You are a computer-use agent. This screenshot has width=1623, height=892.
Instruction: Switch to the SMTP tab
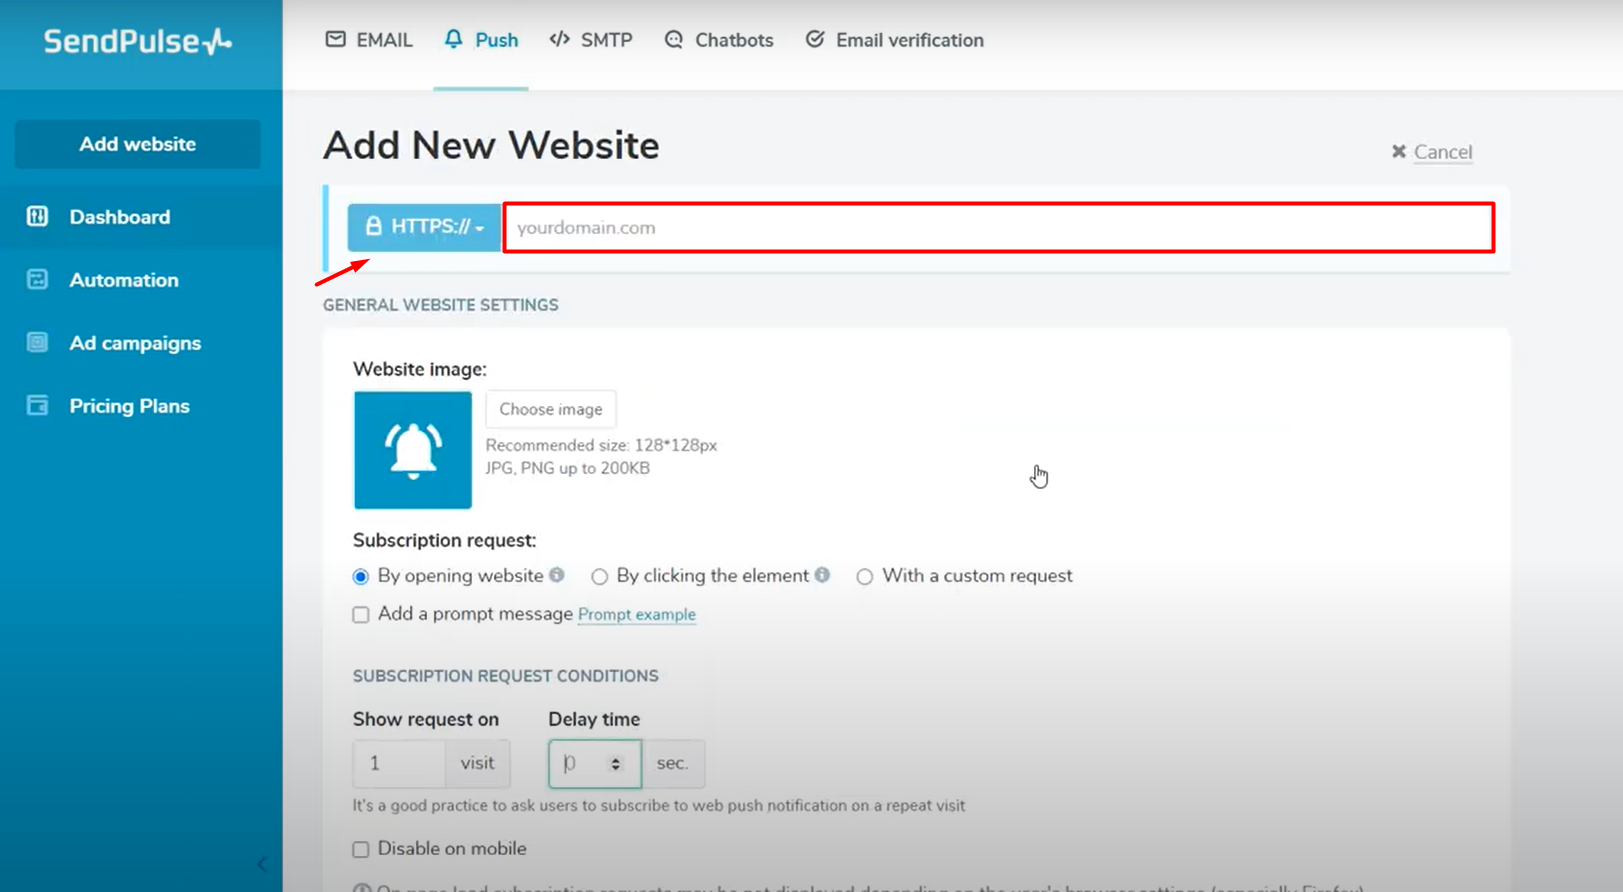point(591,40)
